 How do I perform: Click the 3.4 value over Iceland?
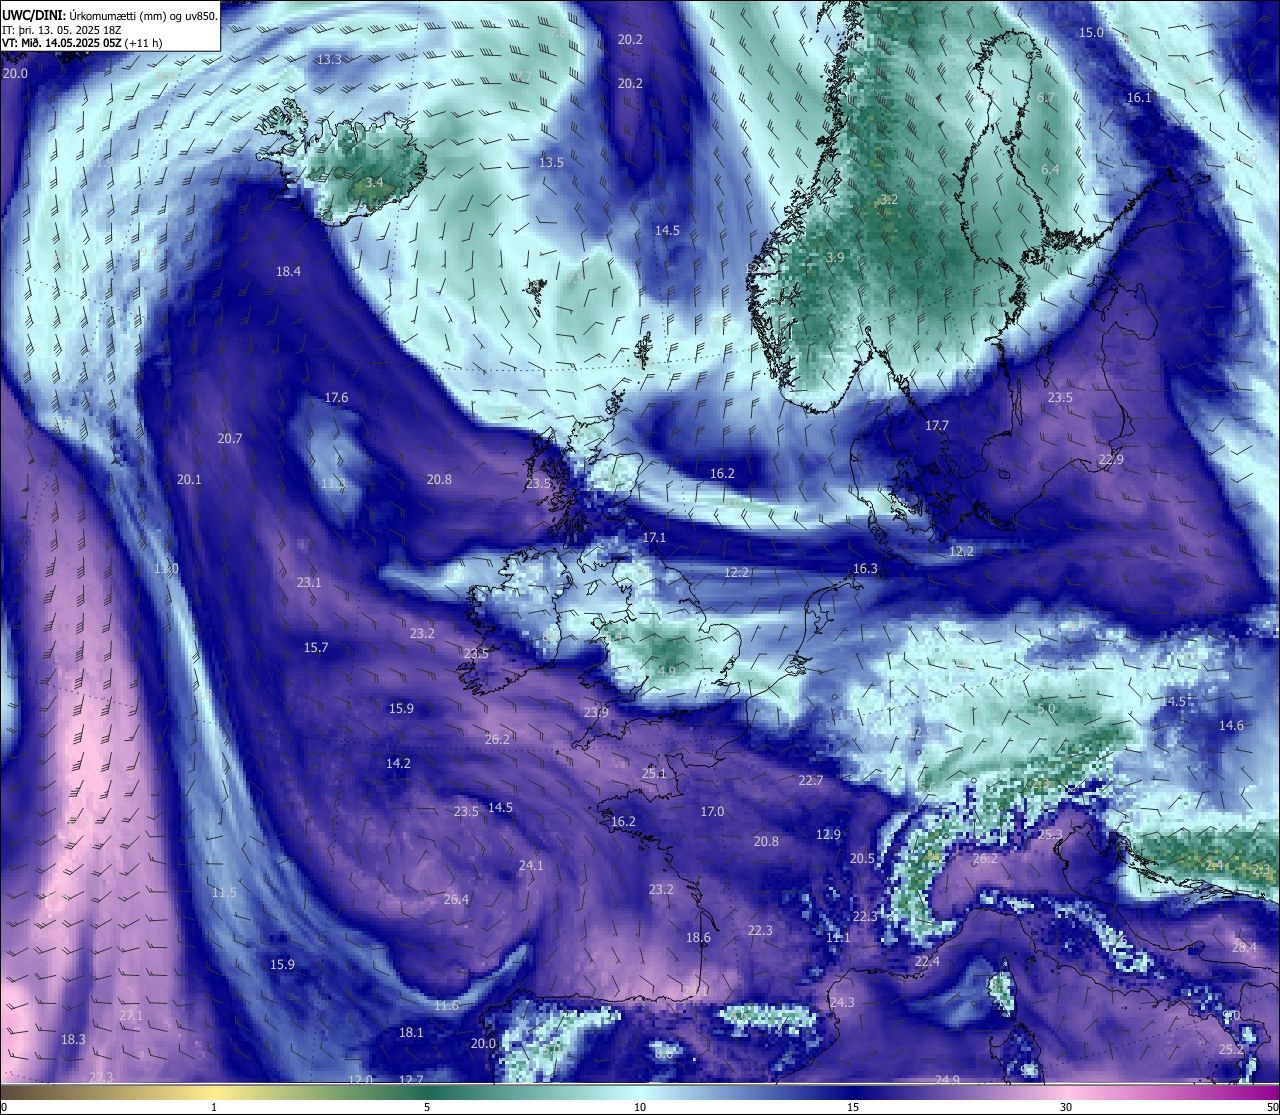[374, 182]
